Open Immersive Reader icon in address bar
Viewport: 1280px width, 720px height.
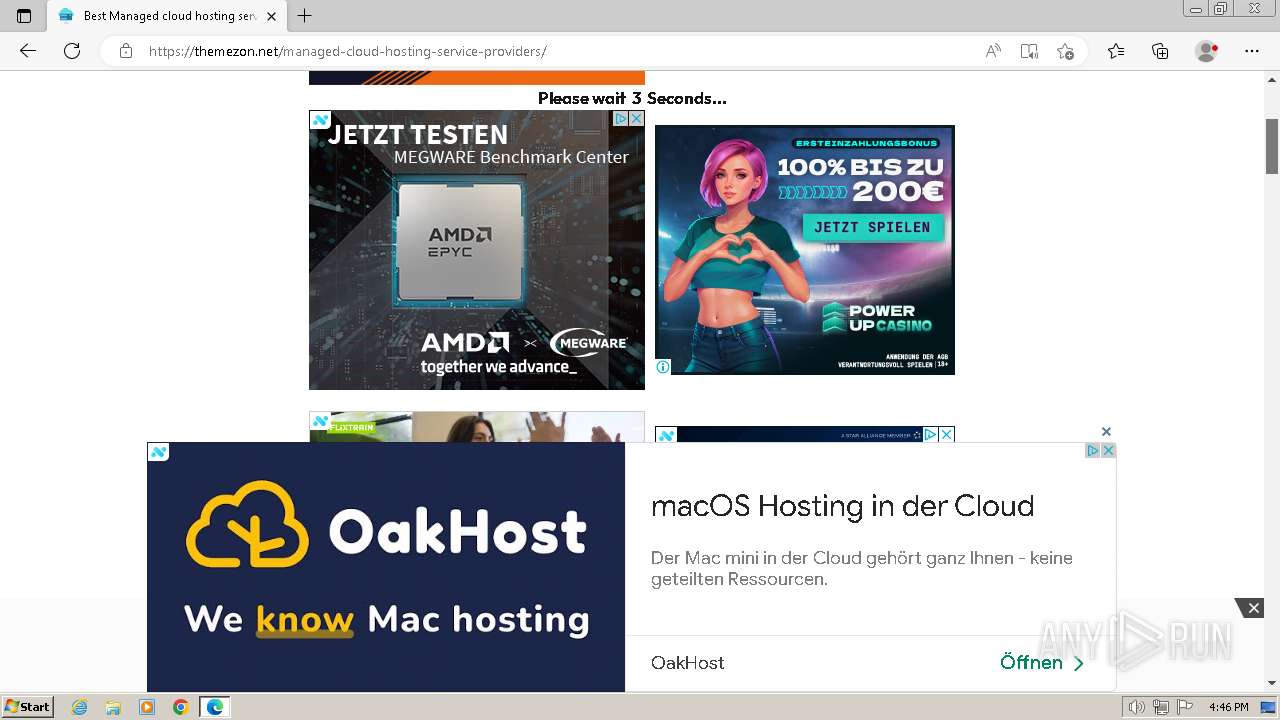coord(1029,51)
